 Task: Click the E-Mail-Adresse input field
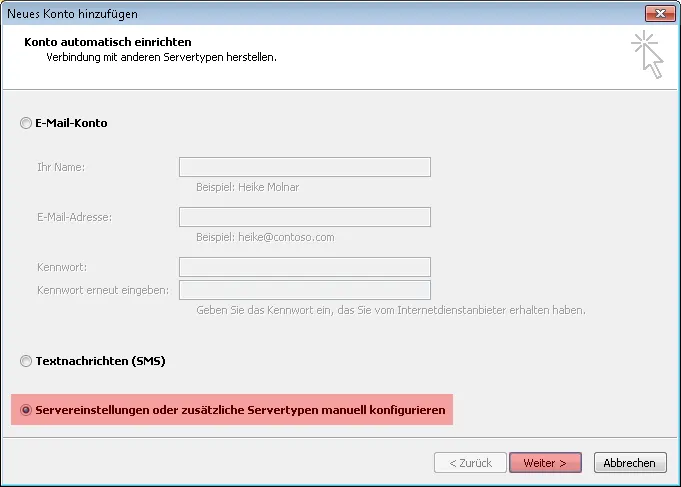[x=305, y=217]
